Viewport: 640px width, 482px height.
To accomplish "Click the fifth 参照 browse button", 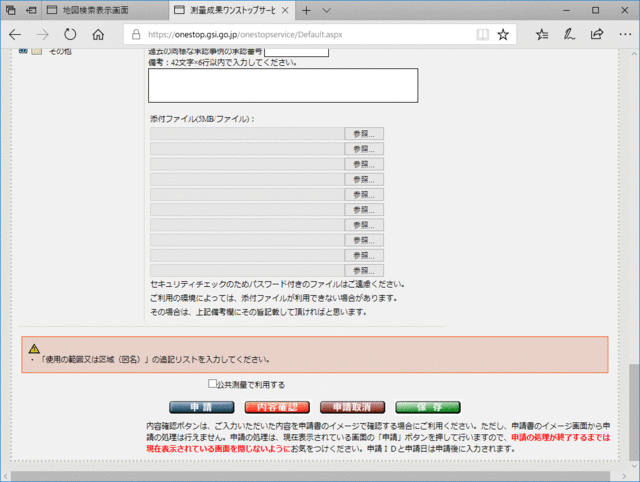I will coord(364,195).
